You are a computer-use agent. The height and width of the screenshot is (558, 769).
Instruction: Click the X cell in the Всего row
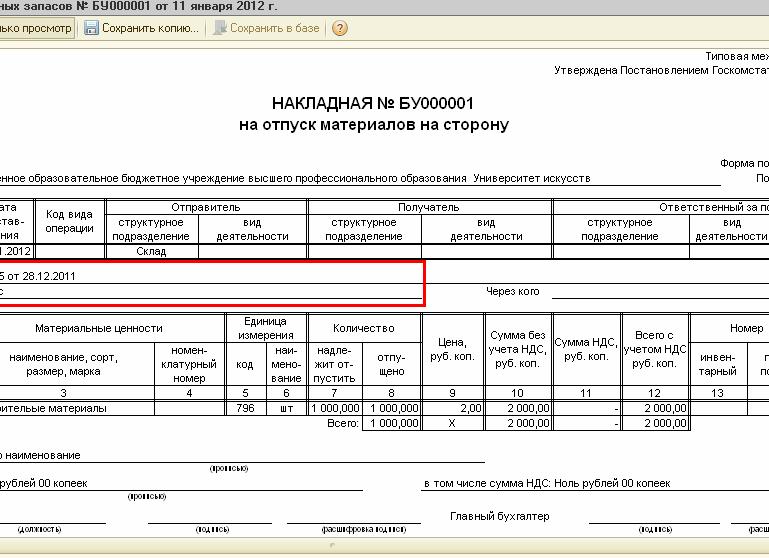click(x=452, y=424)
